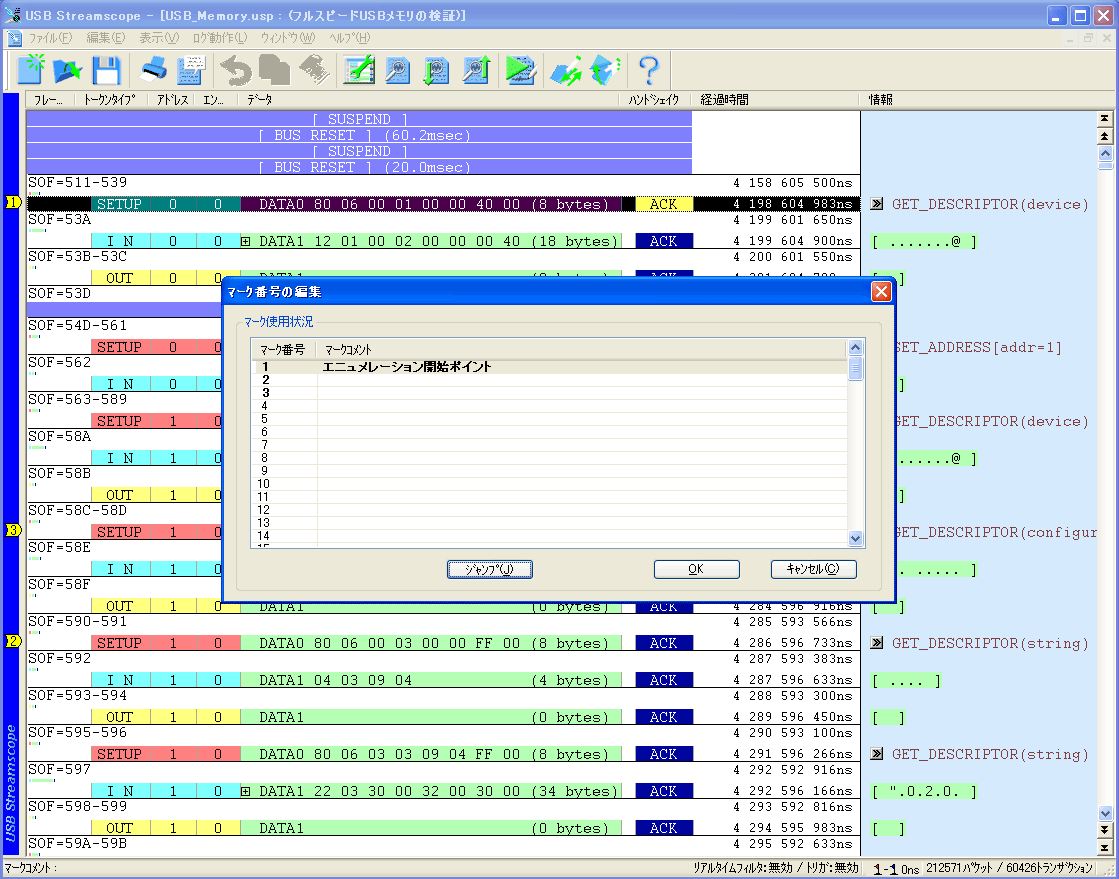Click the 4 158 605 500ns timestamp
Image resolution: width=1119 pixels, height=879 pixels.
(x=793, y=183)
